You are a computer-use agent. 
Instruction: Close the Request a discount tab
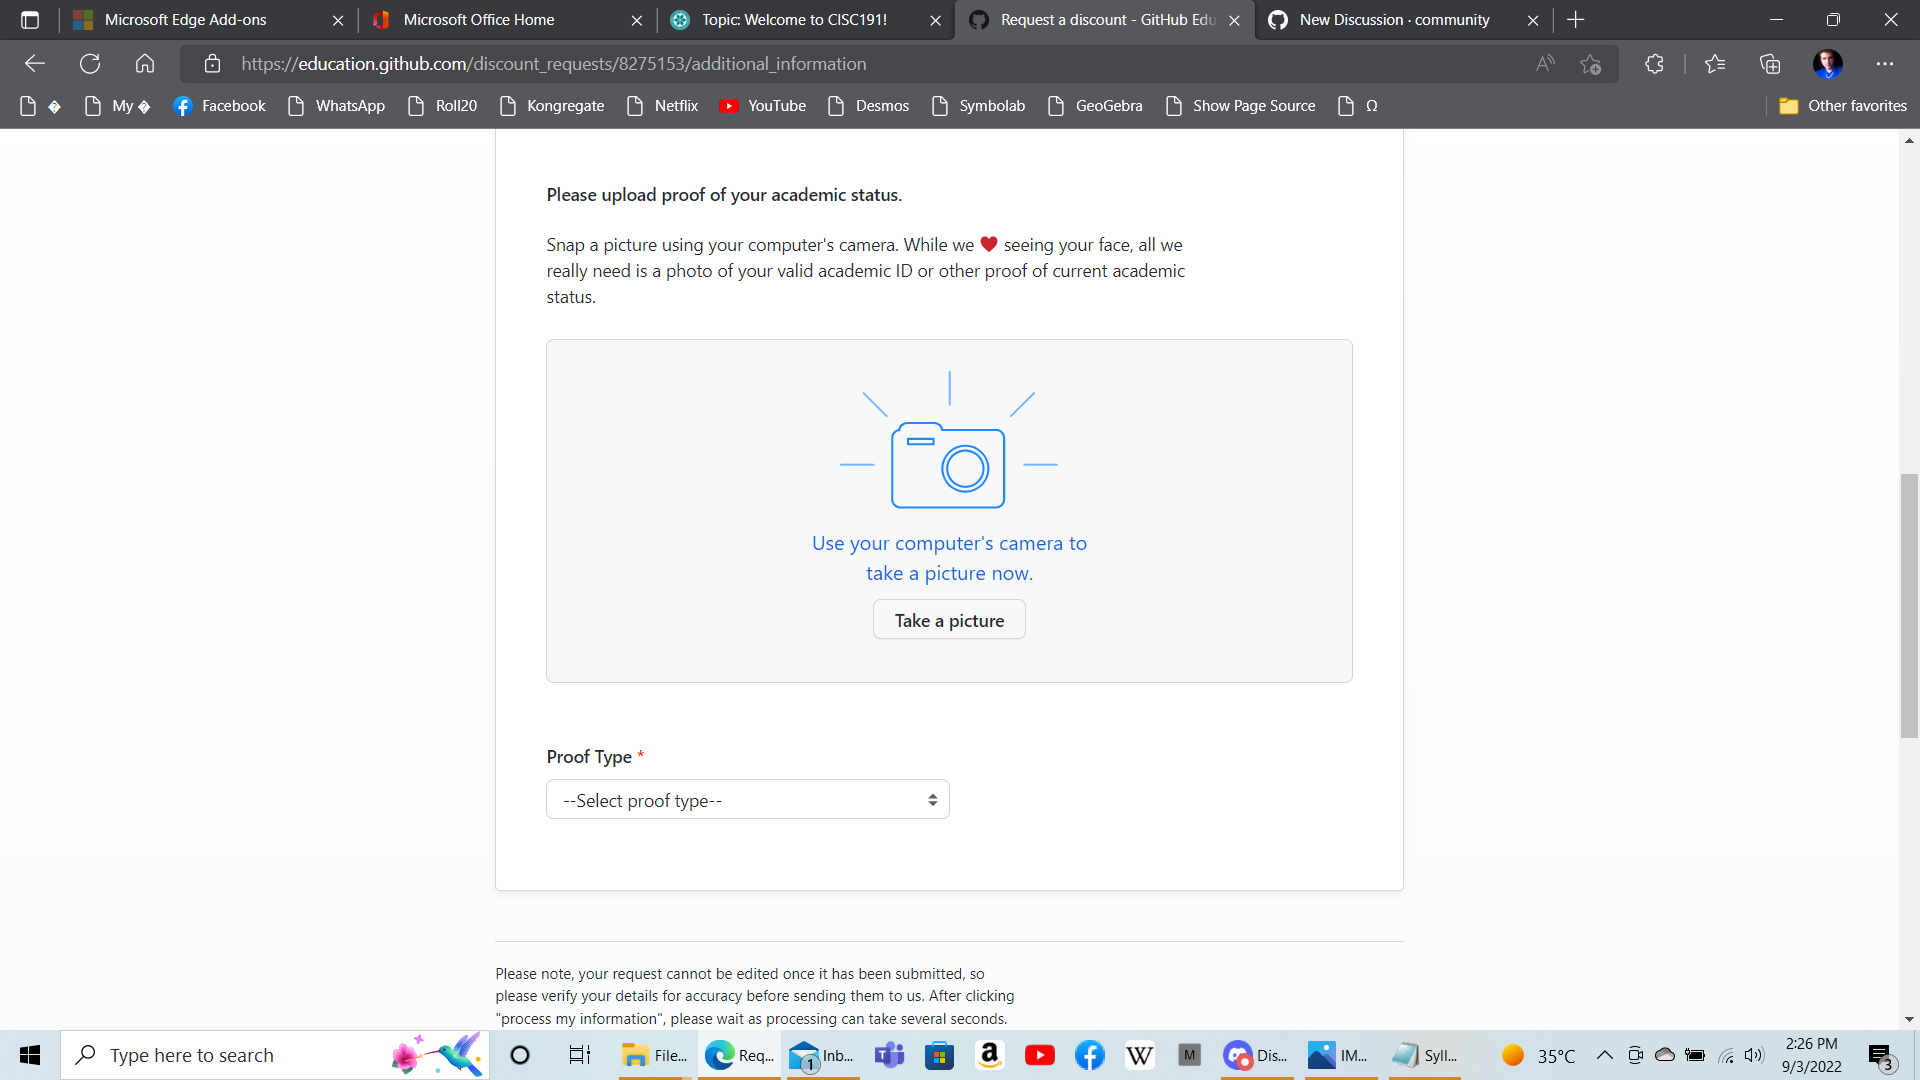1234,20
